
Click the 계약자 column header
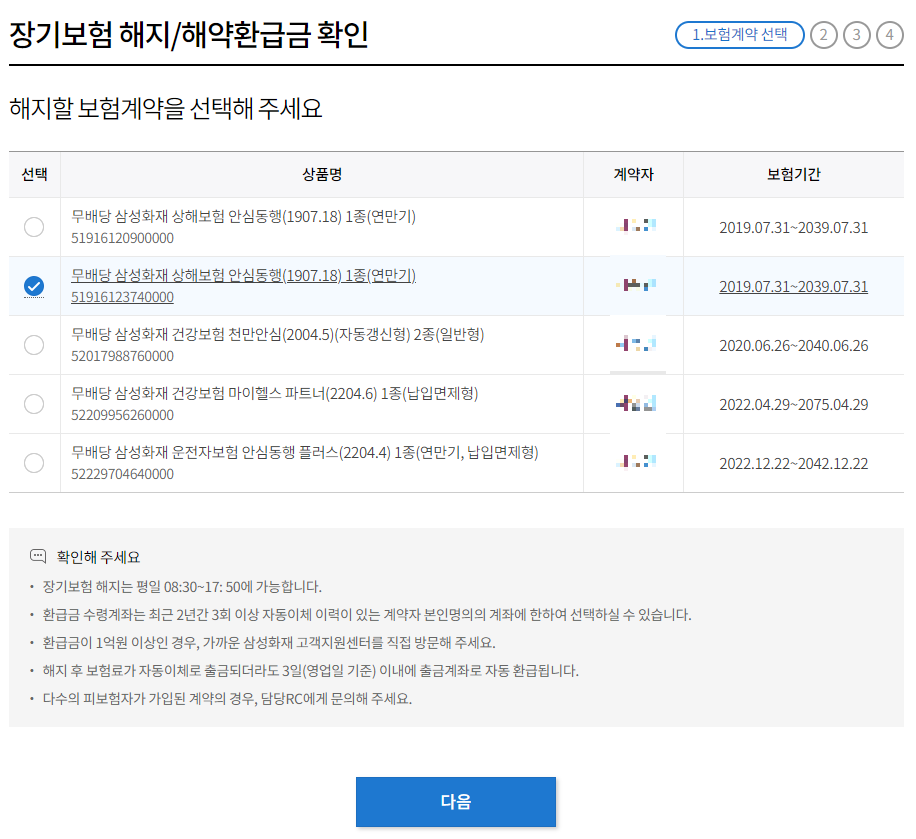[633, 174]
